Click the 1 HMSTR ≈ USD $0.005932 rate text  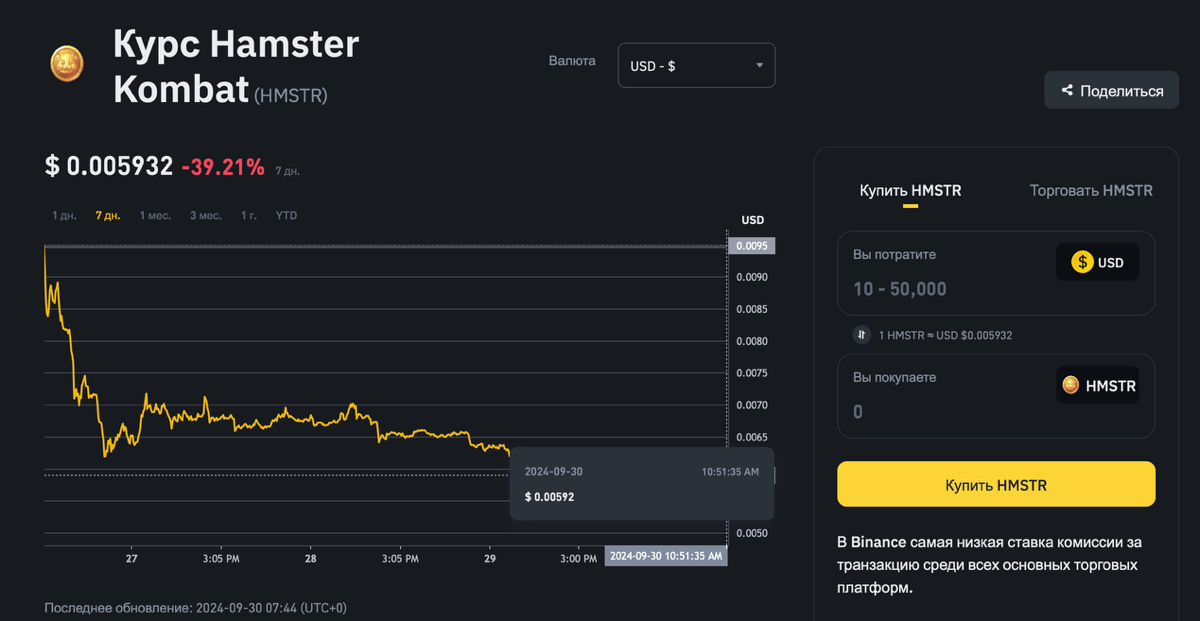[945, 335]
